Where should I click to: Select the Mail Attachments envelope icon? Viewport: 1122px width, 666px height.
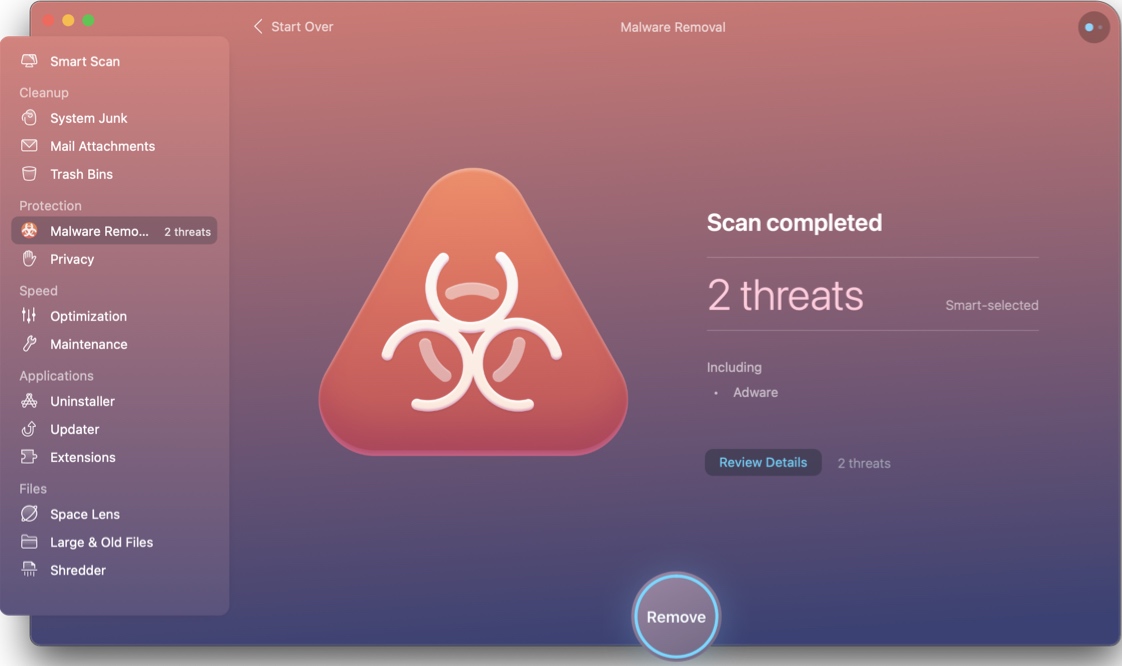pos(29,145)
